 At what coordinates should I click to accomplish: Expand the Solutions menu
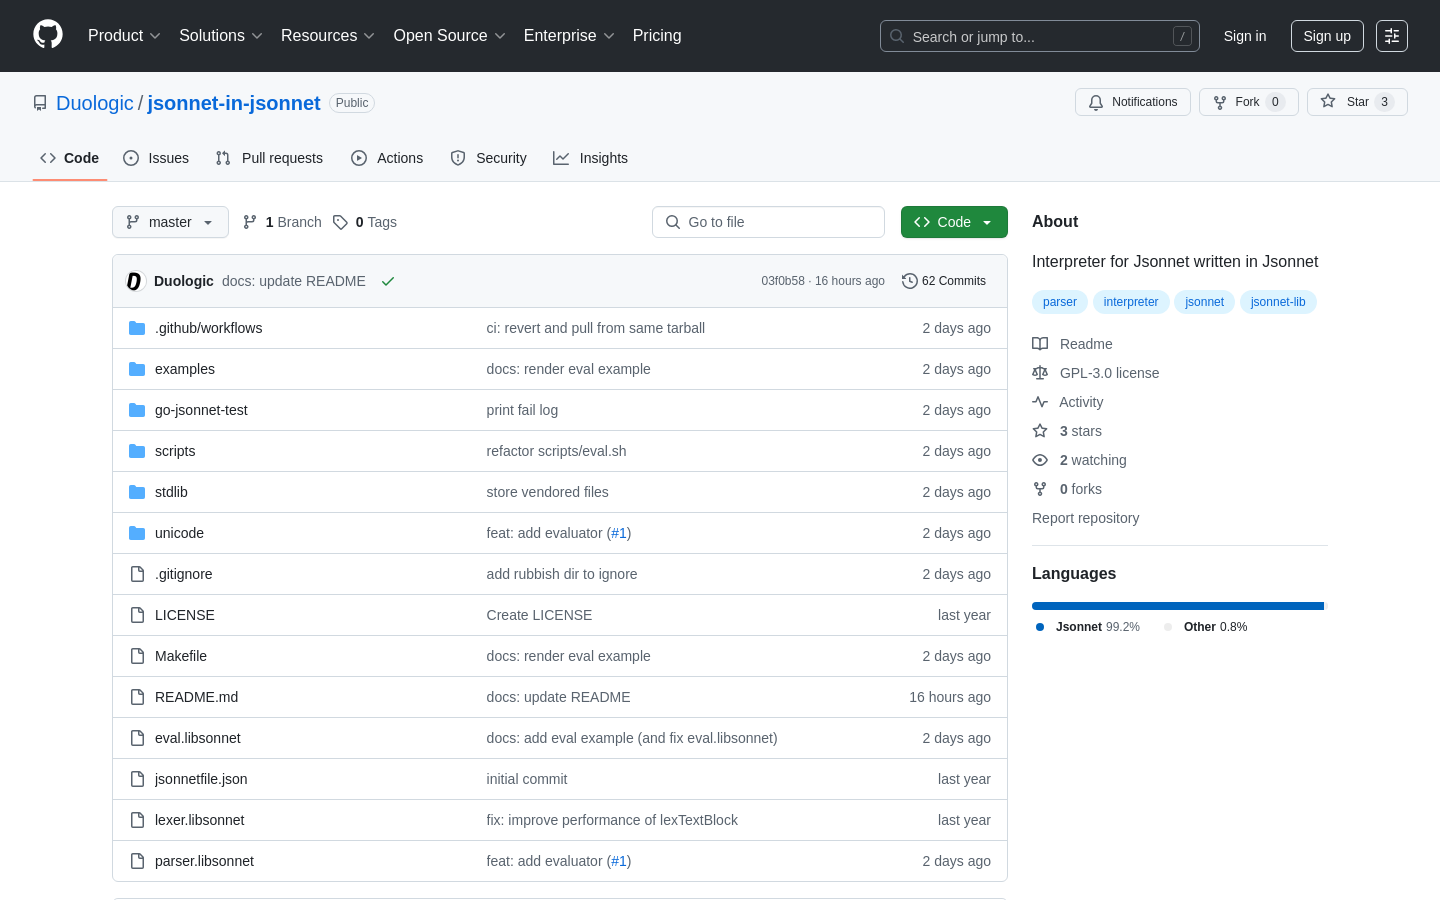(221, 36)
